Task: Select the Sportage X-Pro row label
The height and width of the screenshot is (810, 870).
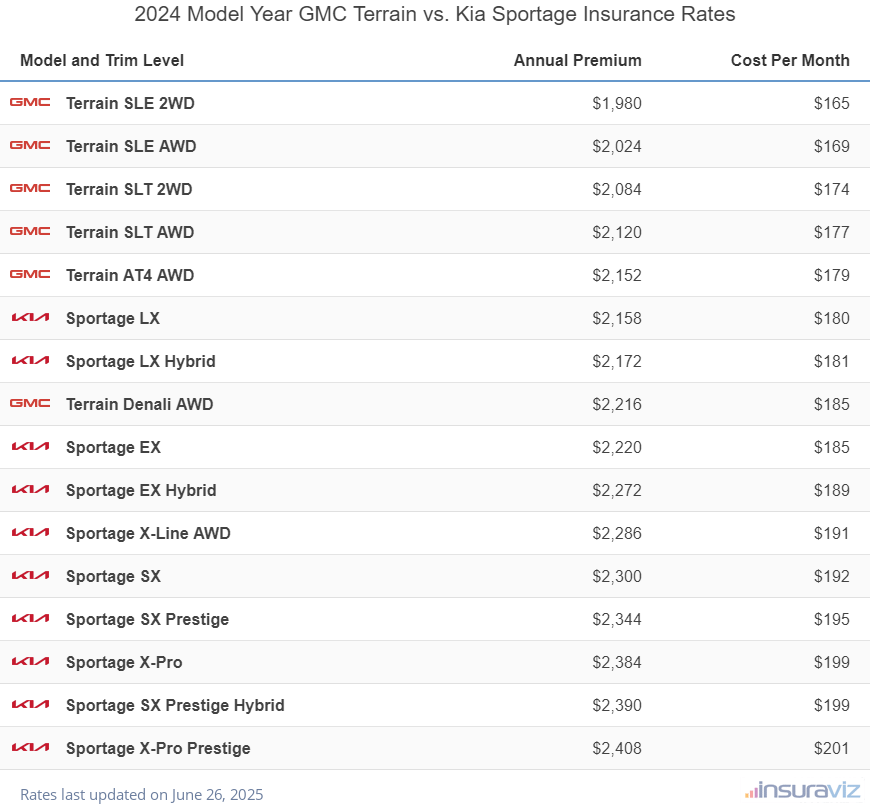Action: click(124, 662)
